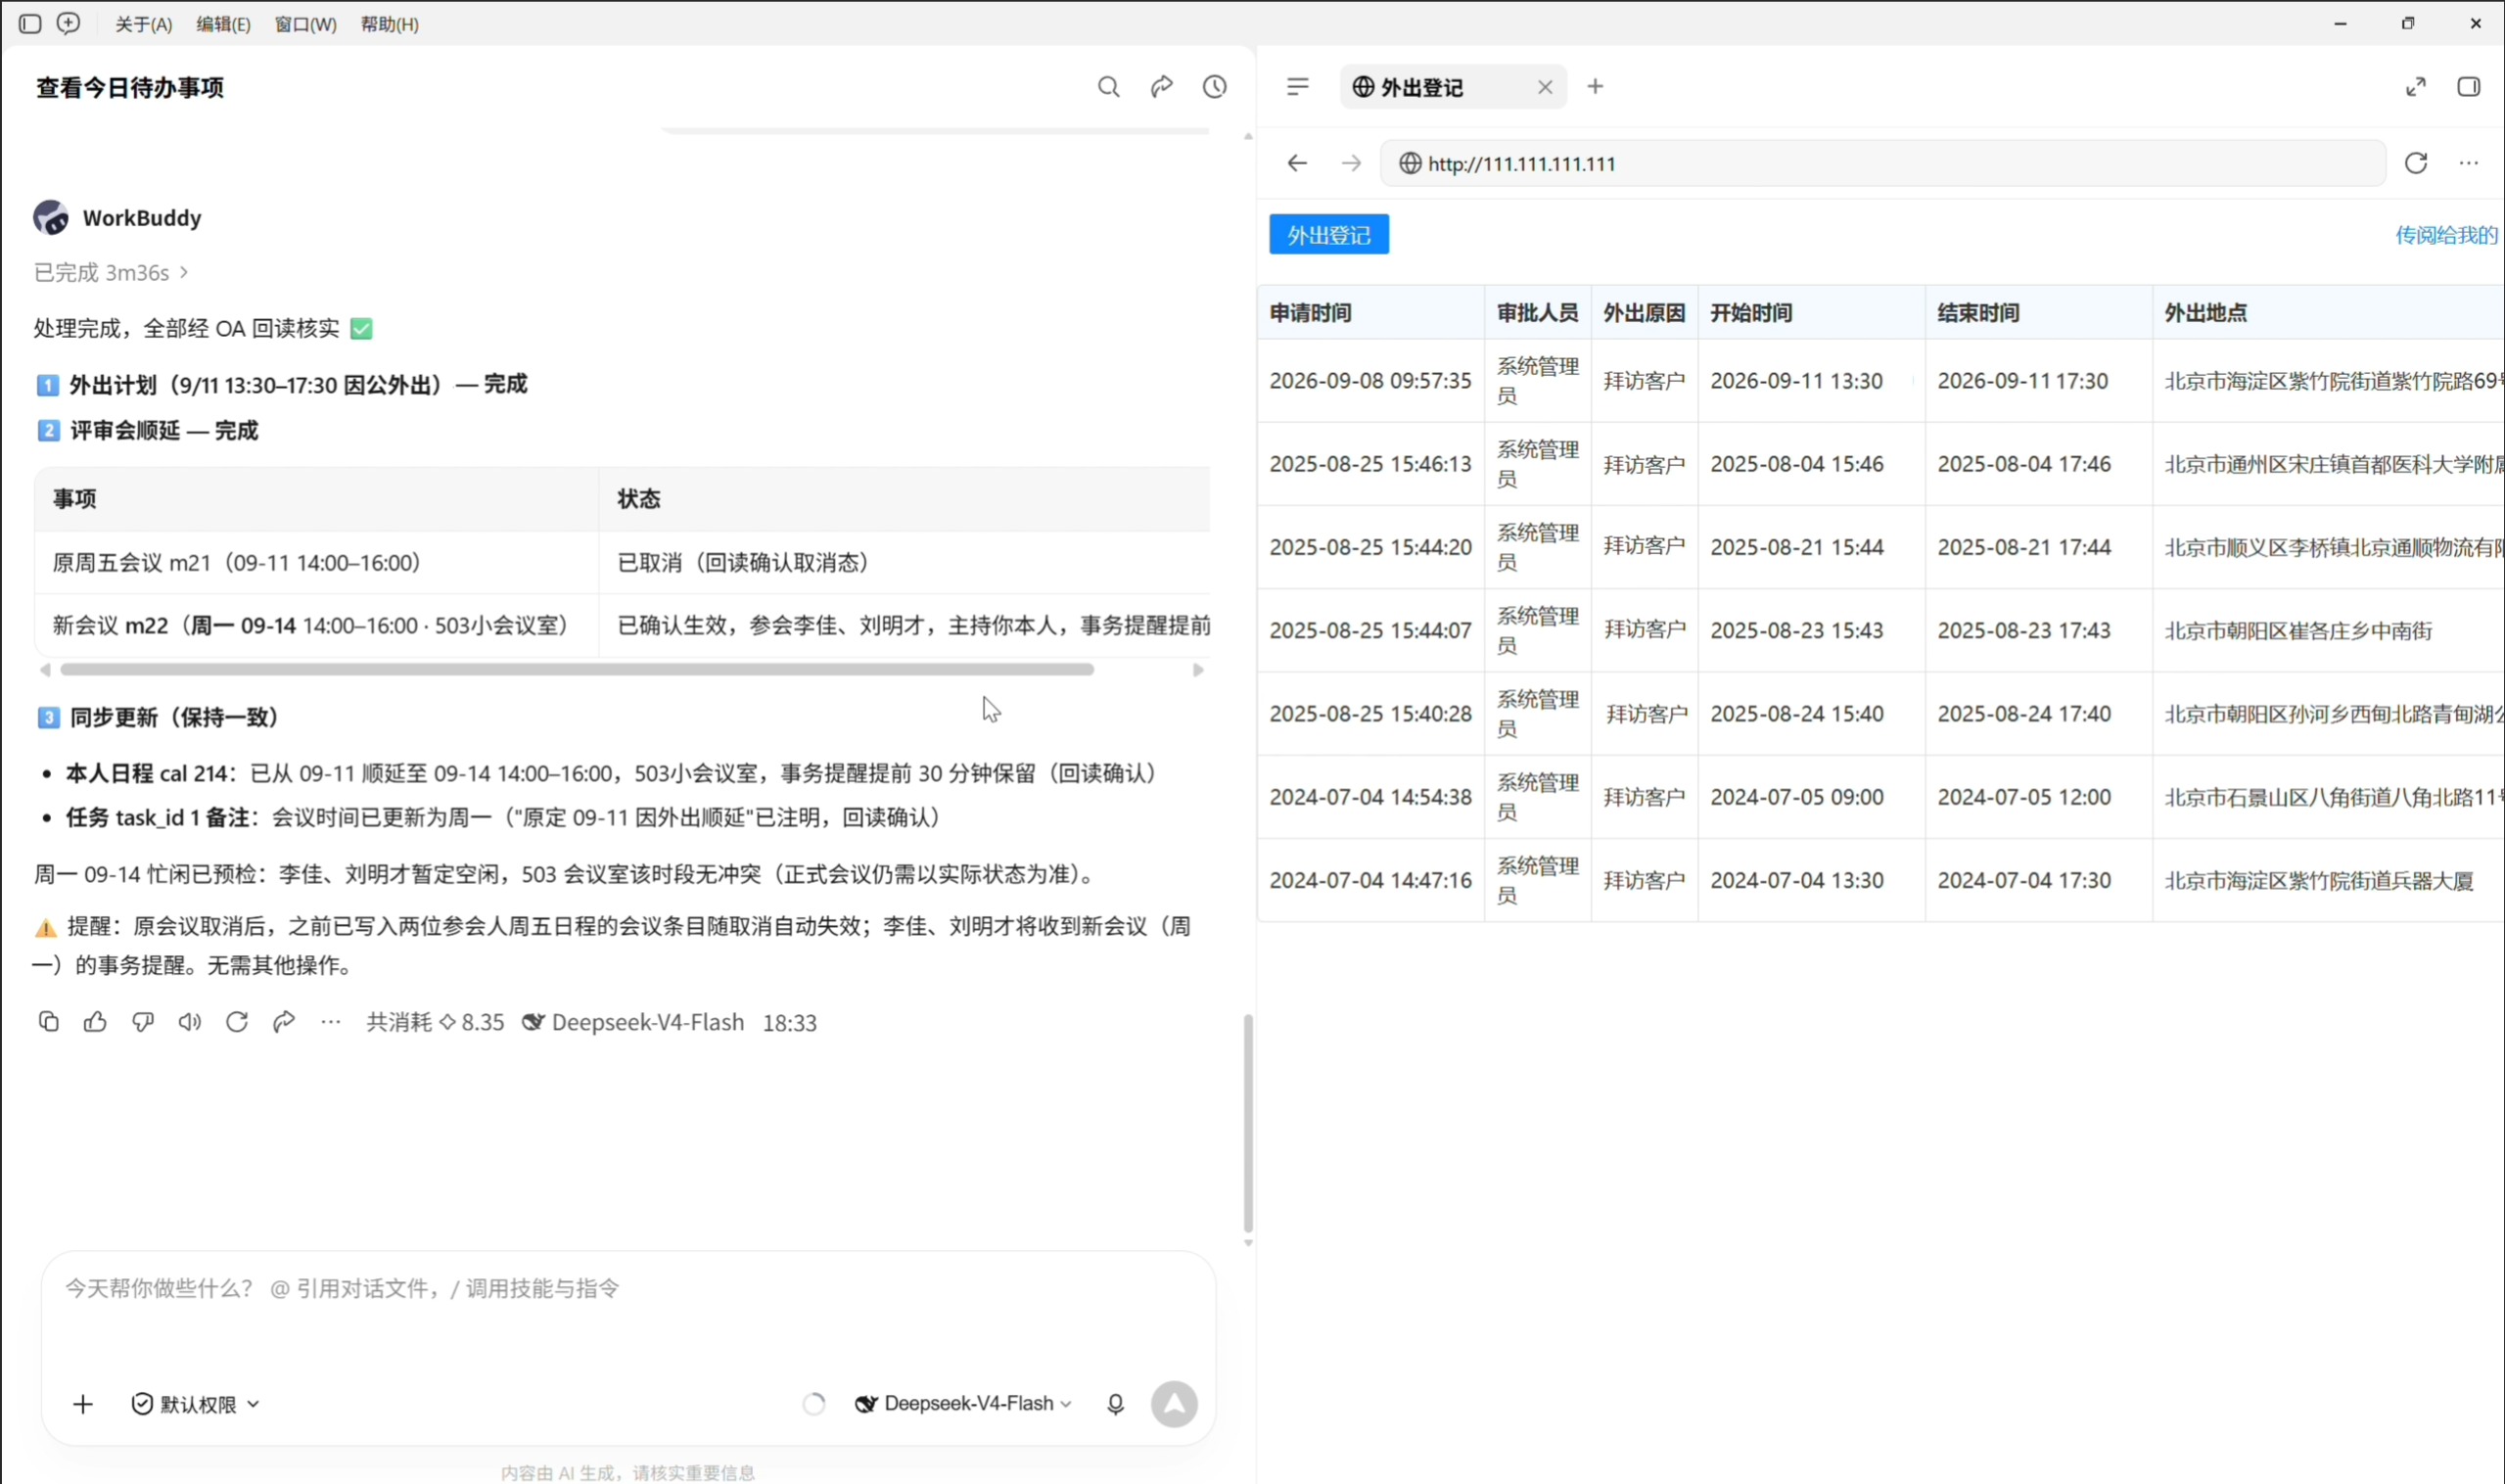Start voice input with microphone icon
This screenshot has height=1484, width=2505.
(1115, 1404)
